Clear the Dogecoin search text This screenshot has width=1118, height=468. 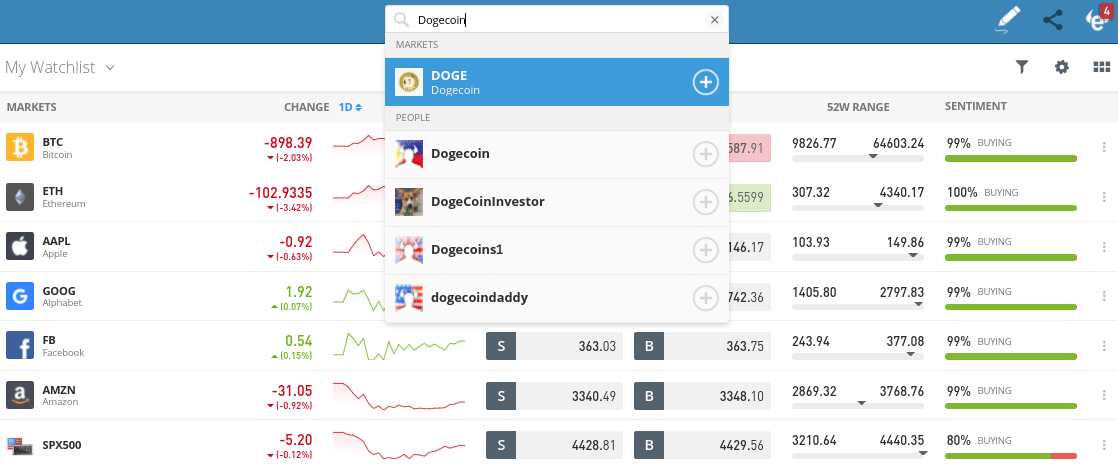point(714,20)
